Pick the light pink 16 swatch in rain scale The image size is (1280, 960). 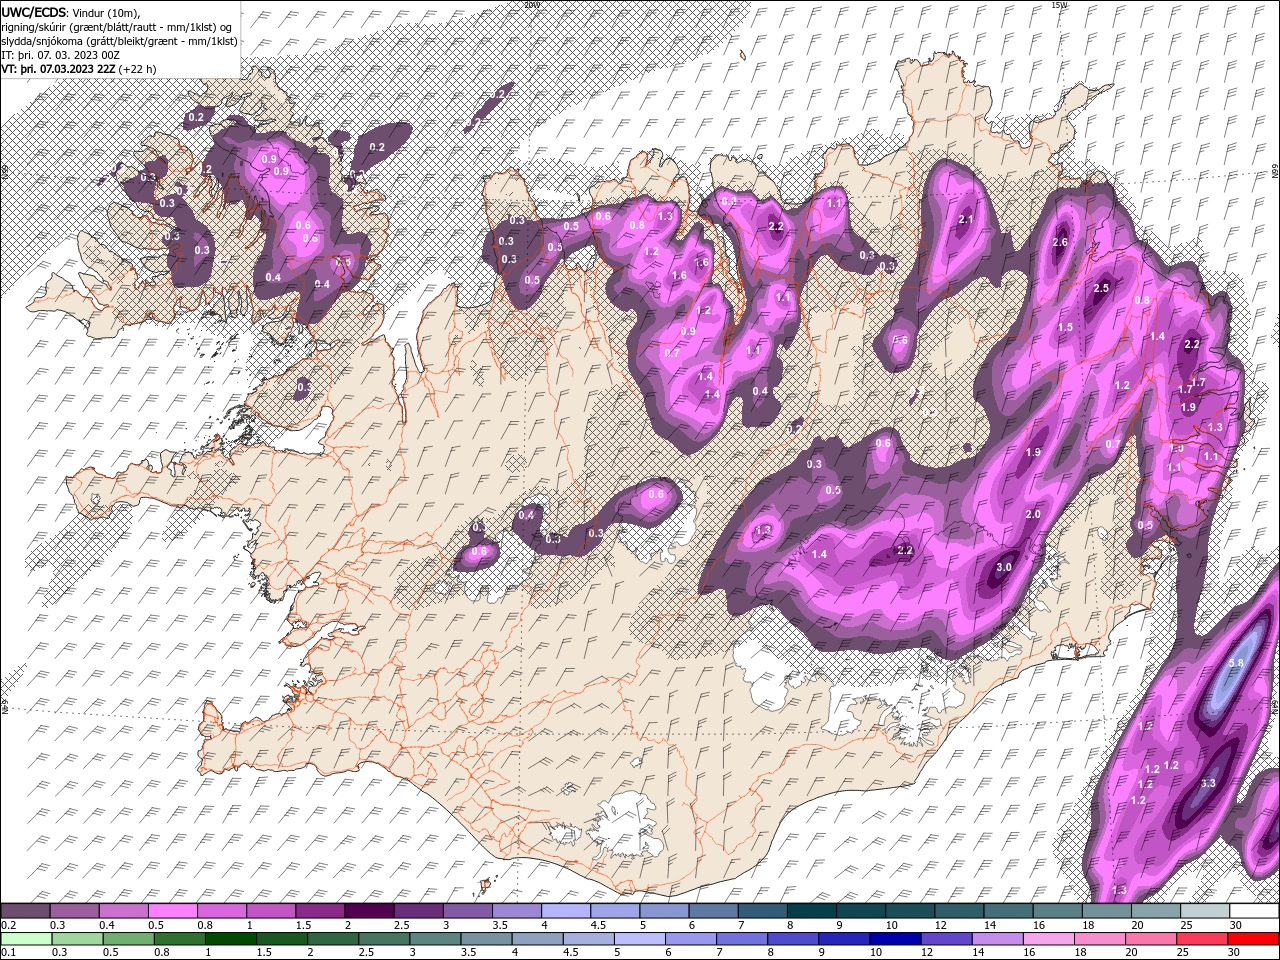coord(1048,938)
